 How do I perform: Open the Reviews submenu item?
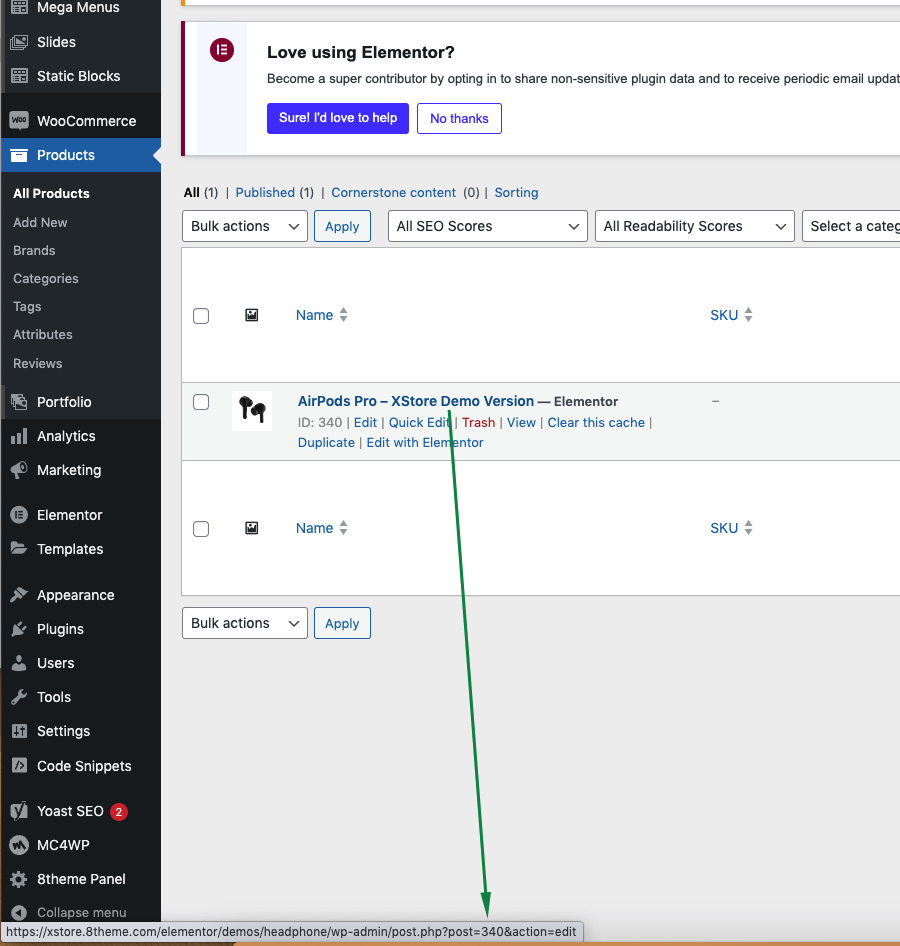click(x=37, y=363)
